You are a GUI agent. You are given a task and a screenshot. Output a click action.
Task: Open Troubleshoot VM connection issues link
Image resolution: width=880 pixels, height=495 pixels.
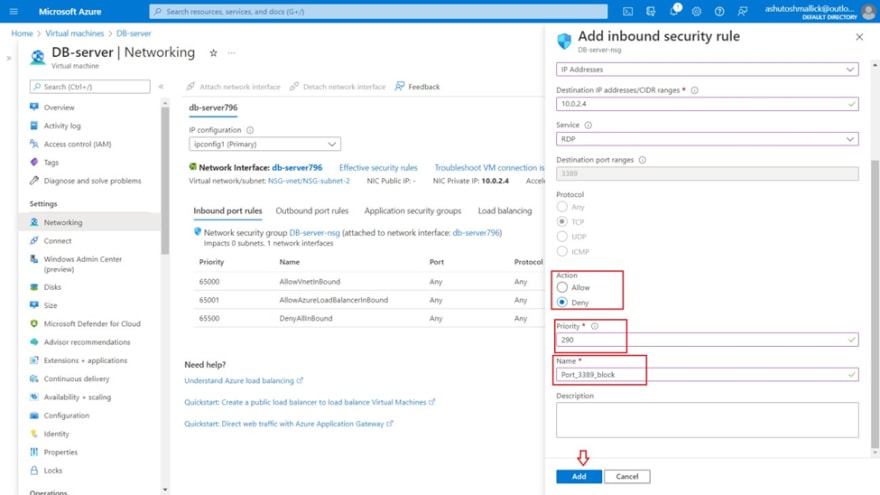coord(489,168)
